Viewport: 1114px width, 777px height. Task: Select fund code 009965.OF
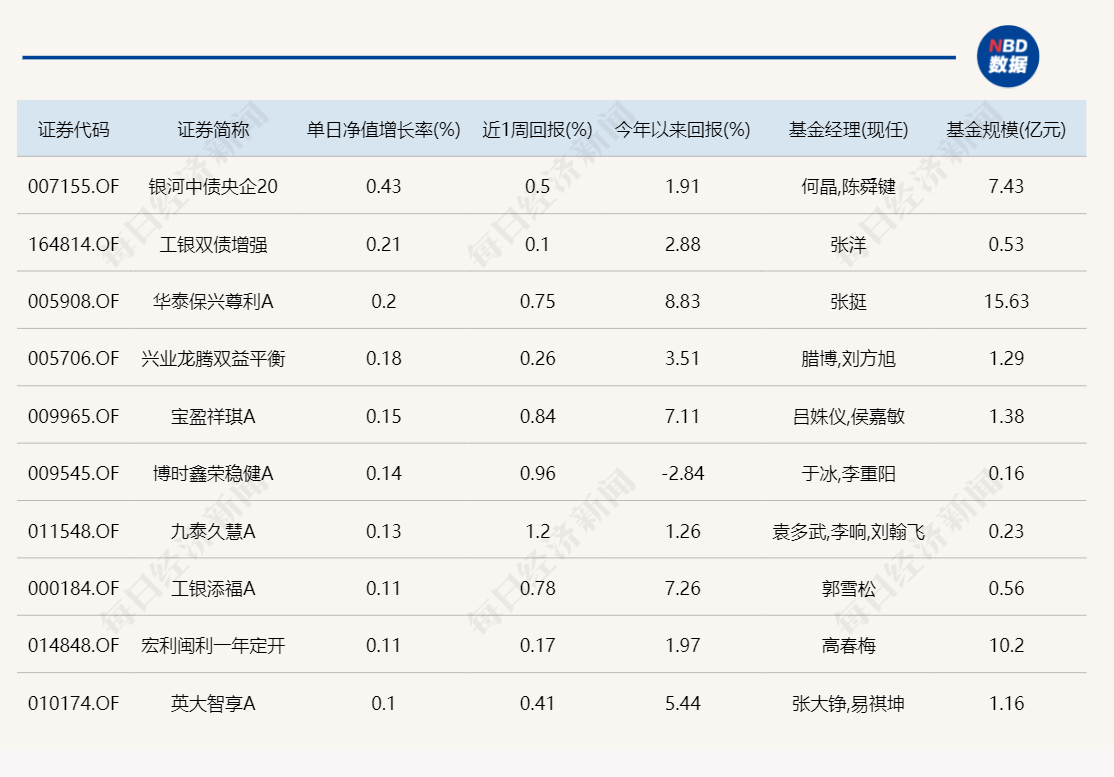pos(74,416)
